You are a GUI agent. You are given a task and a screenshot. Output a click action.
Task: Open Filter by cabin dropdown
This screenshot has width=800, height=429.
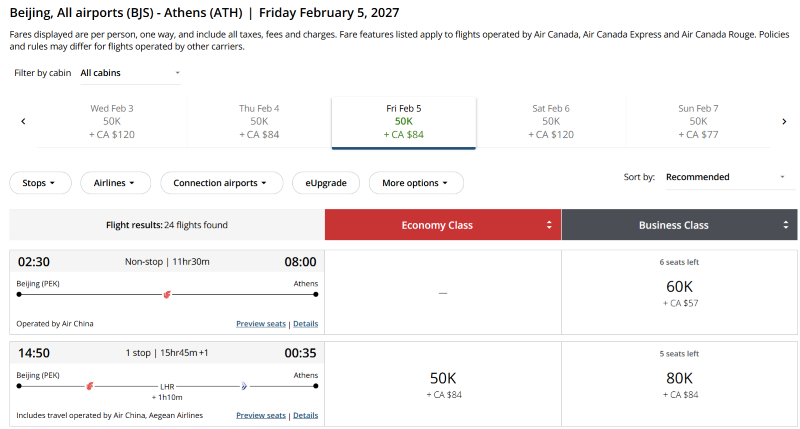(x=130, y=73)
